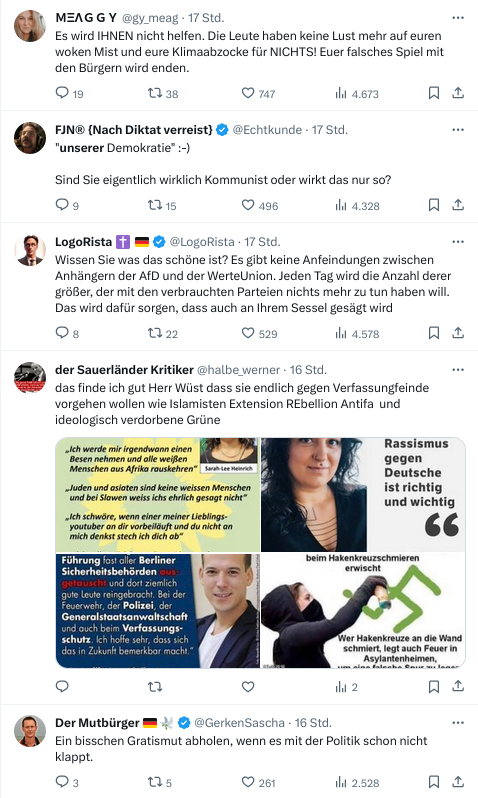This screenshot has width=478, height=798.
Task: Bookmark the LogoRista tweet
Action: click(x=434, y=333)
